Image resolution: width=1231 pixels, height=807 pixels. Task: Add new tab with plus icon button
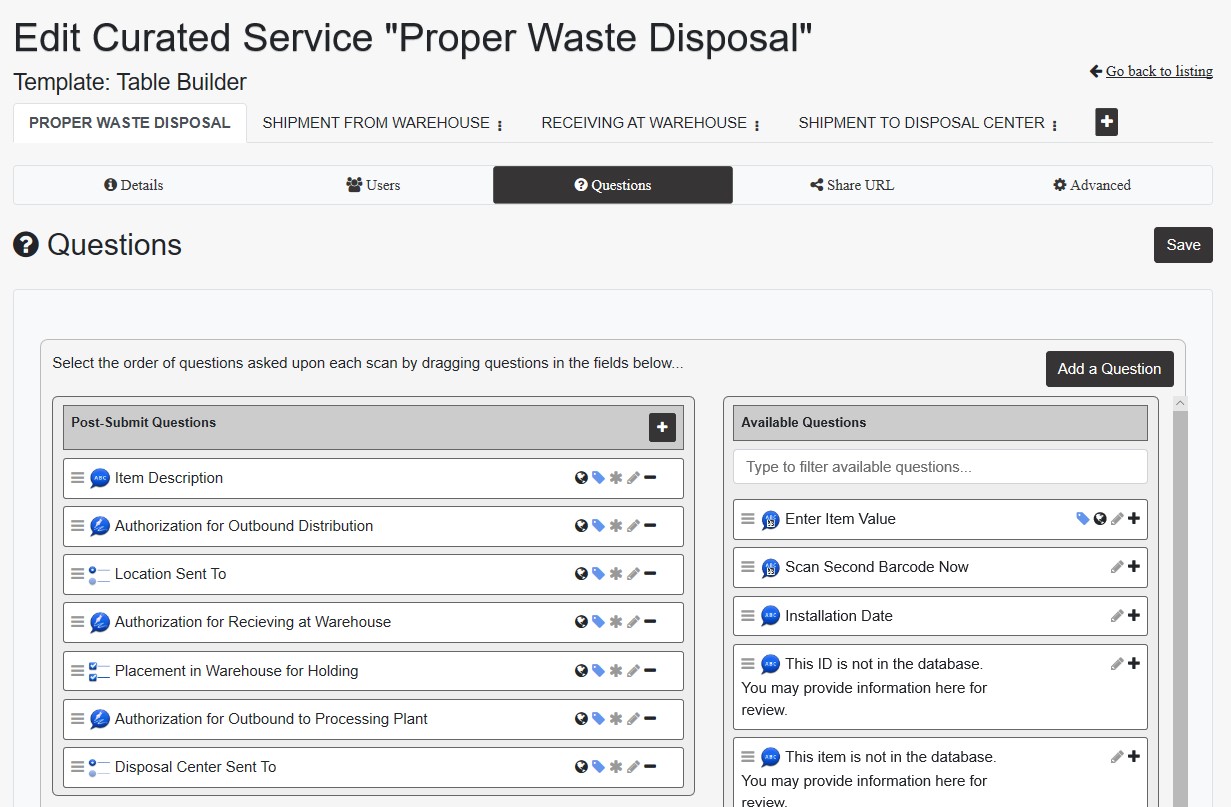(1106, 122)
